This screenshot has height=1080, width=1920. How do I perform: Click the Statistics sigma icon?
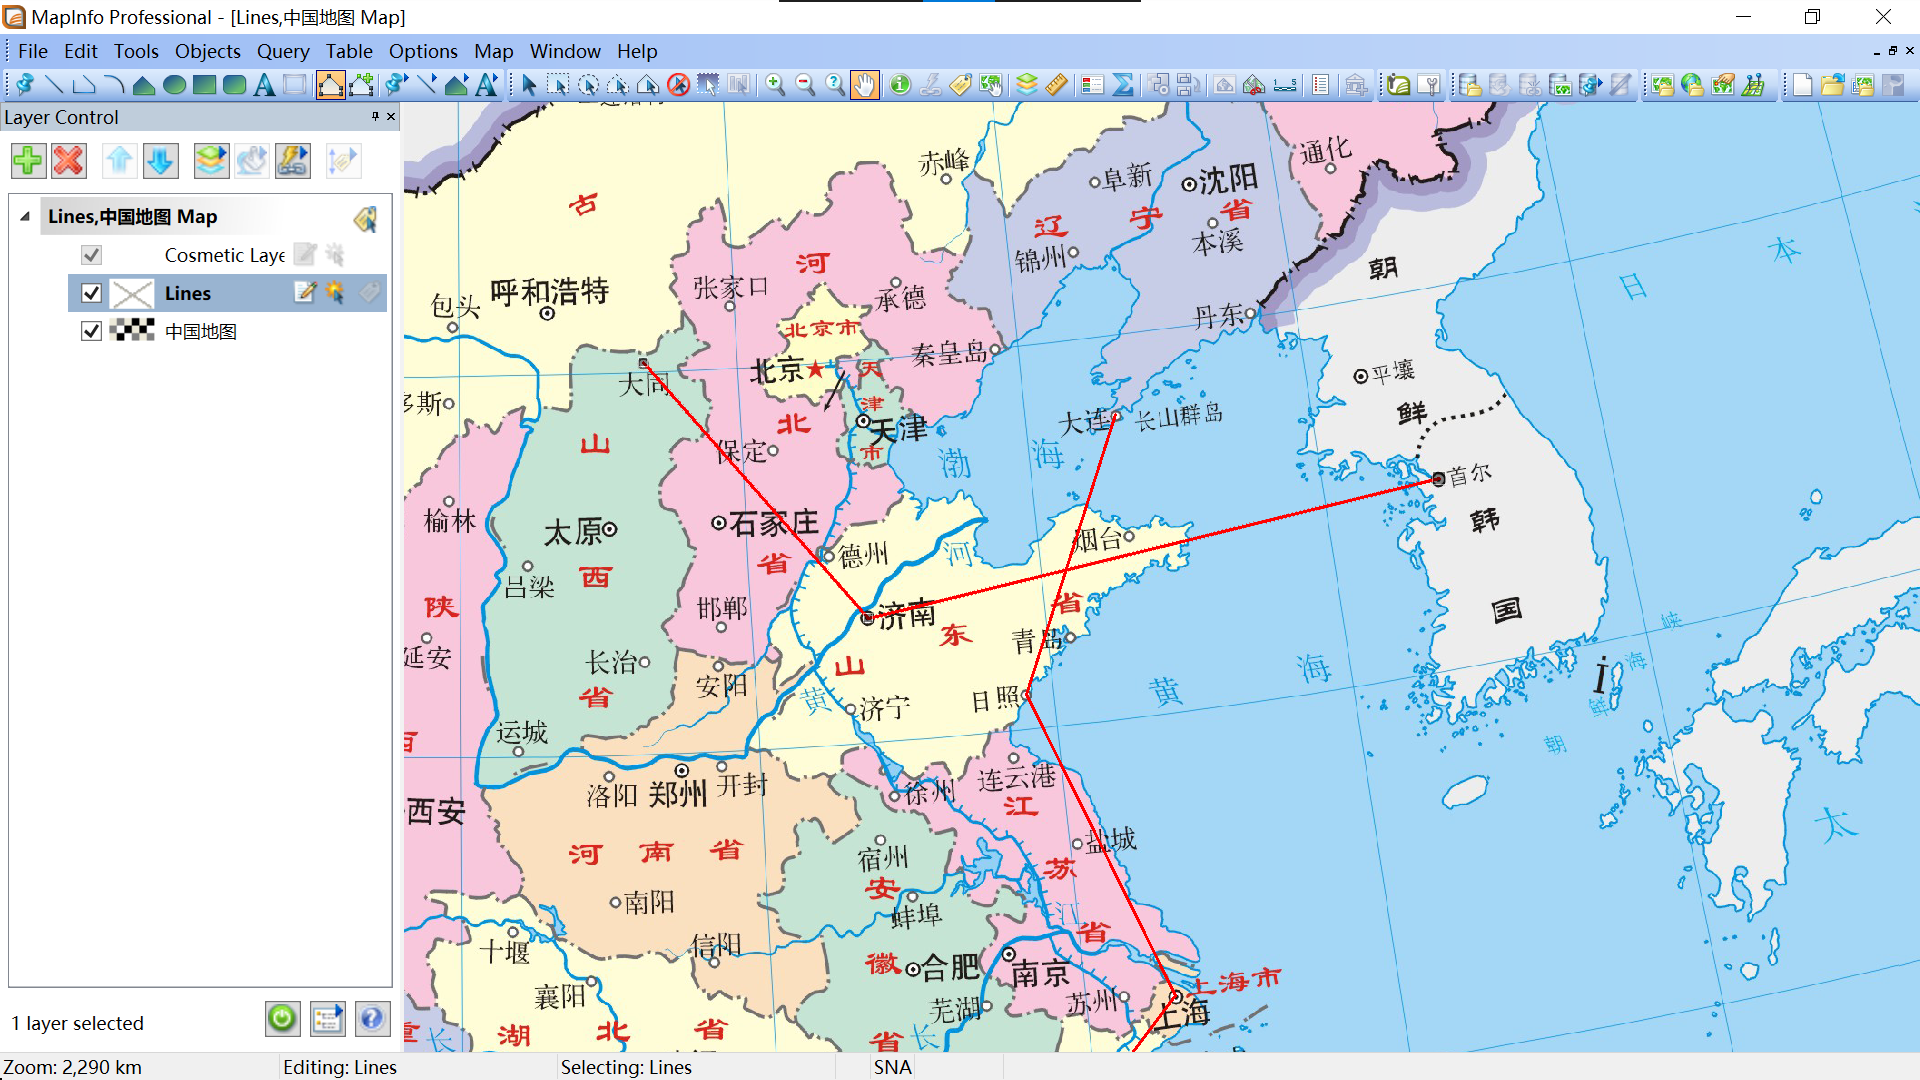tap(1123, 85)
